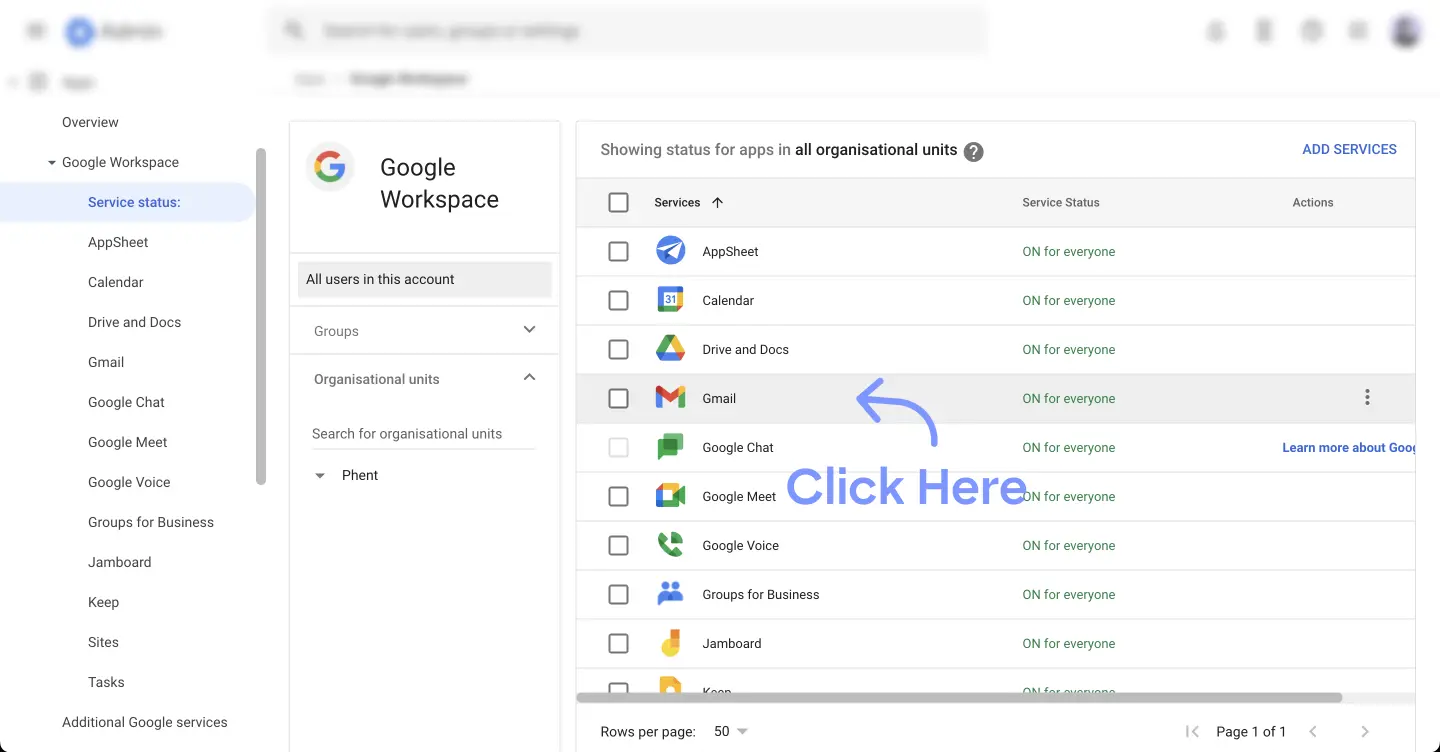Check the AppSheet row checkbox
1440x752 pixels.
(x=619, y=251)
